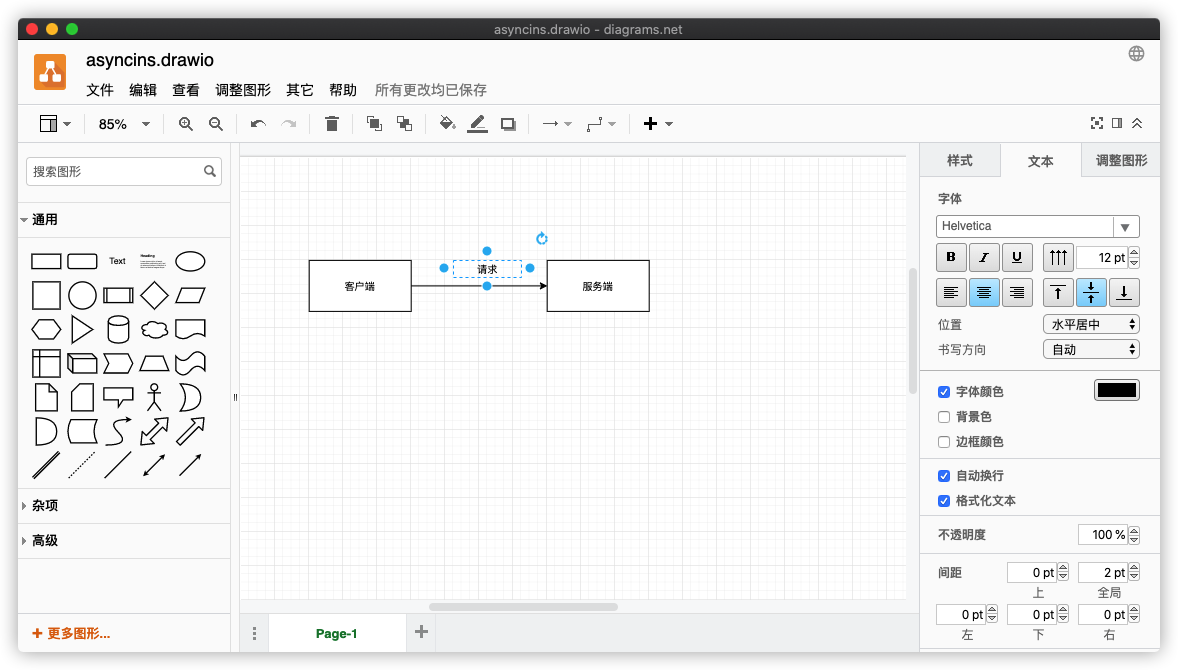Click the bring to front icon
Screen dimensions: 1178x670
(x=374, y=124)
